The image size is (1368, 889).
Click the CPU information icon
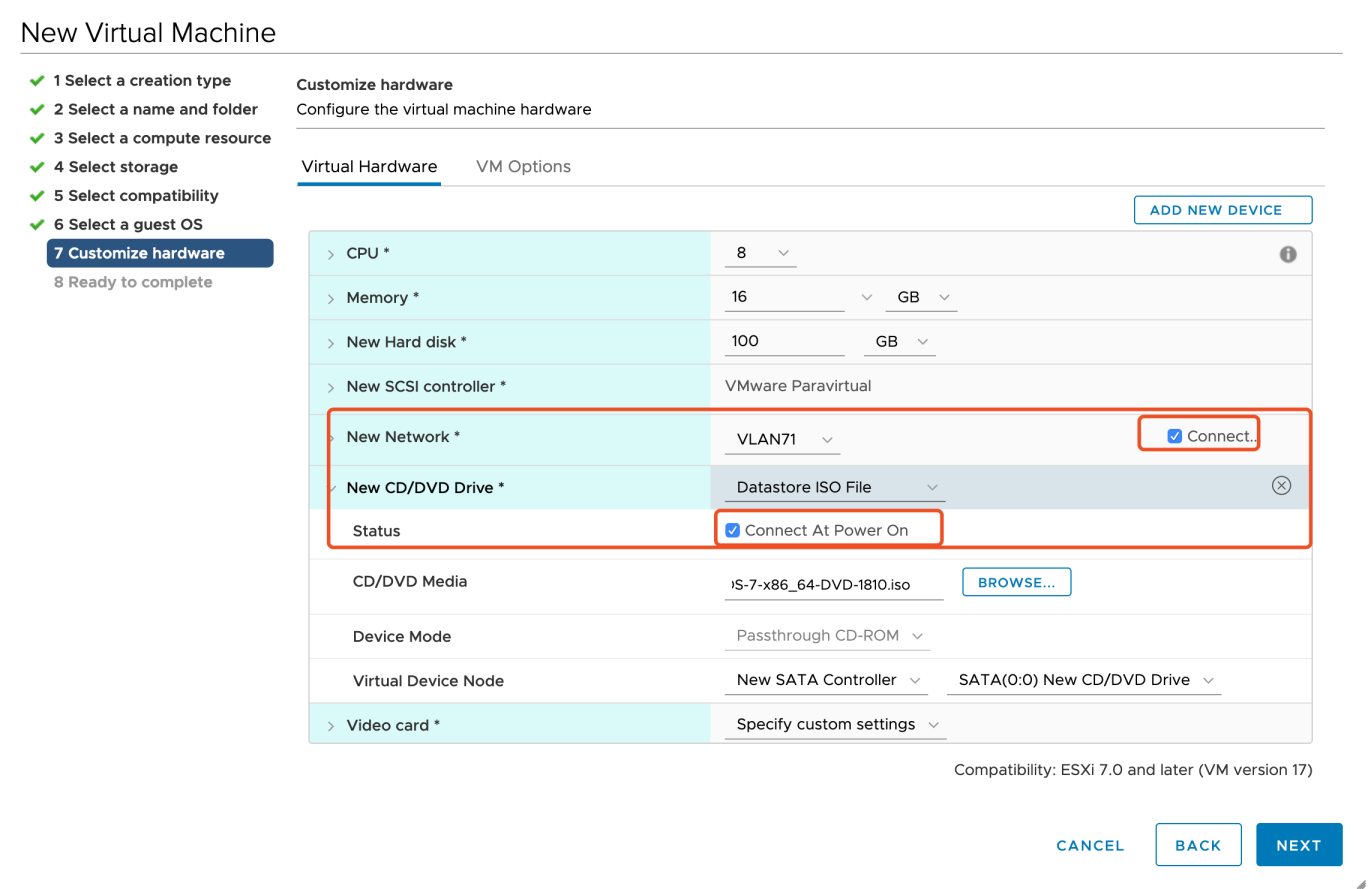(1286, 254)
